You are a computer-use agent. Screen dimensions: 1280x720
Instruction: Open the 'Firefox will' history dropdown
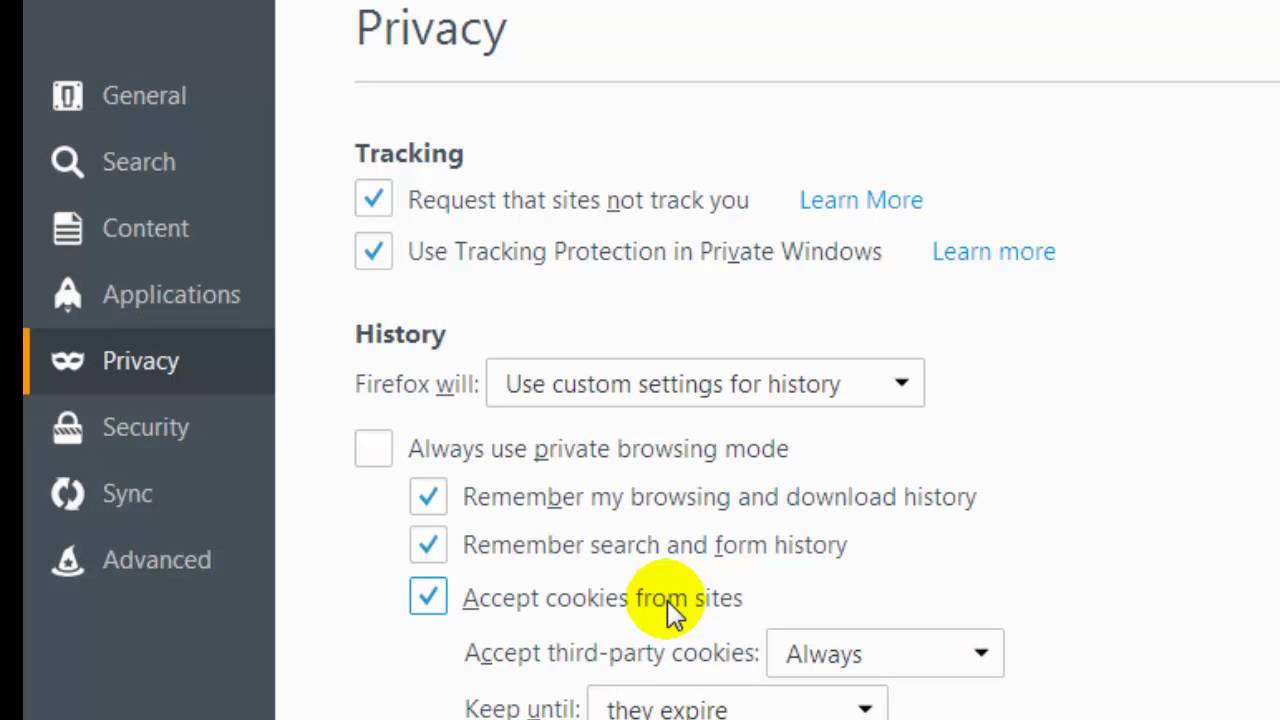tap(705, 383)
